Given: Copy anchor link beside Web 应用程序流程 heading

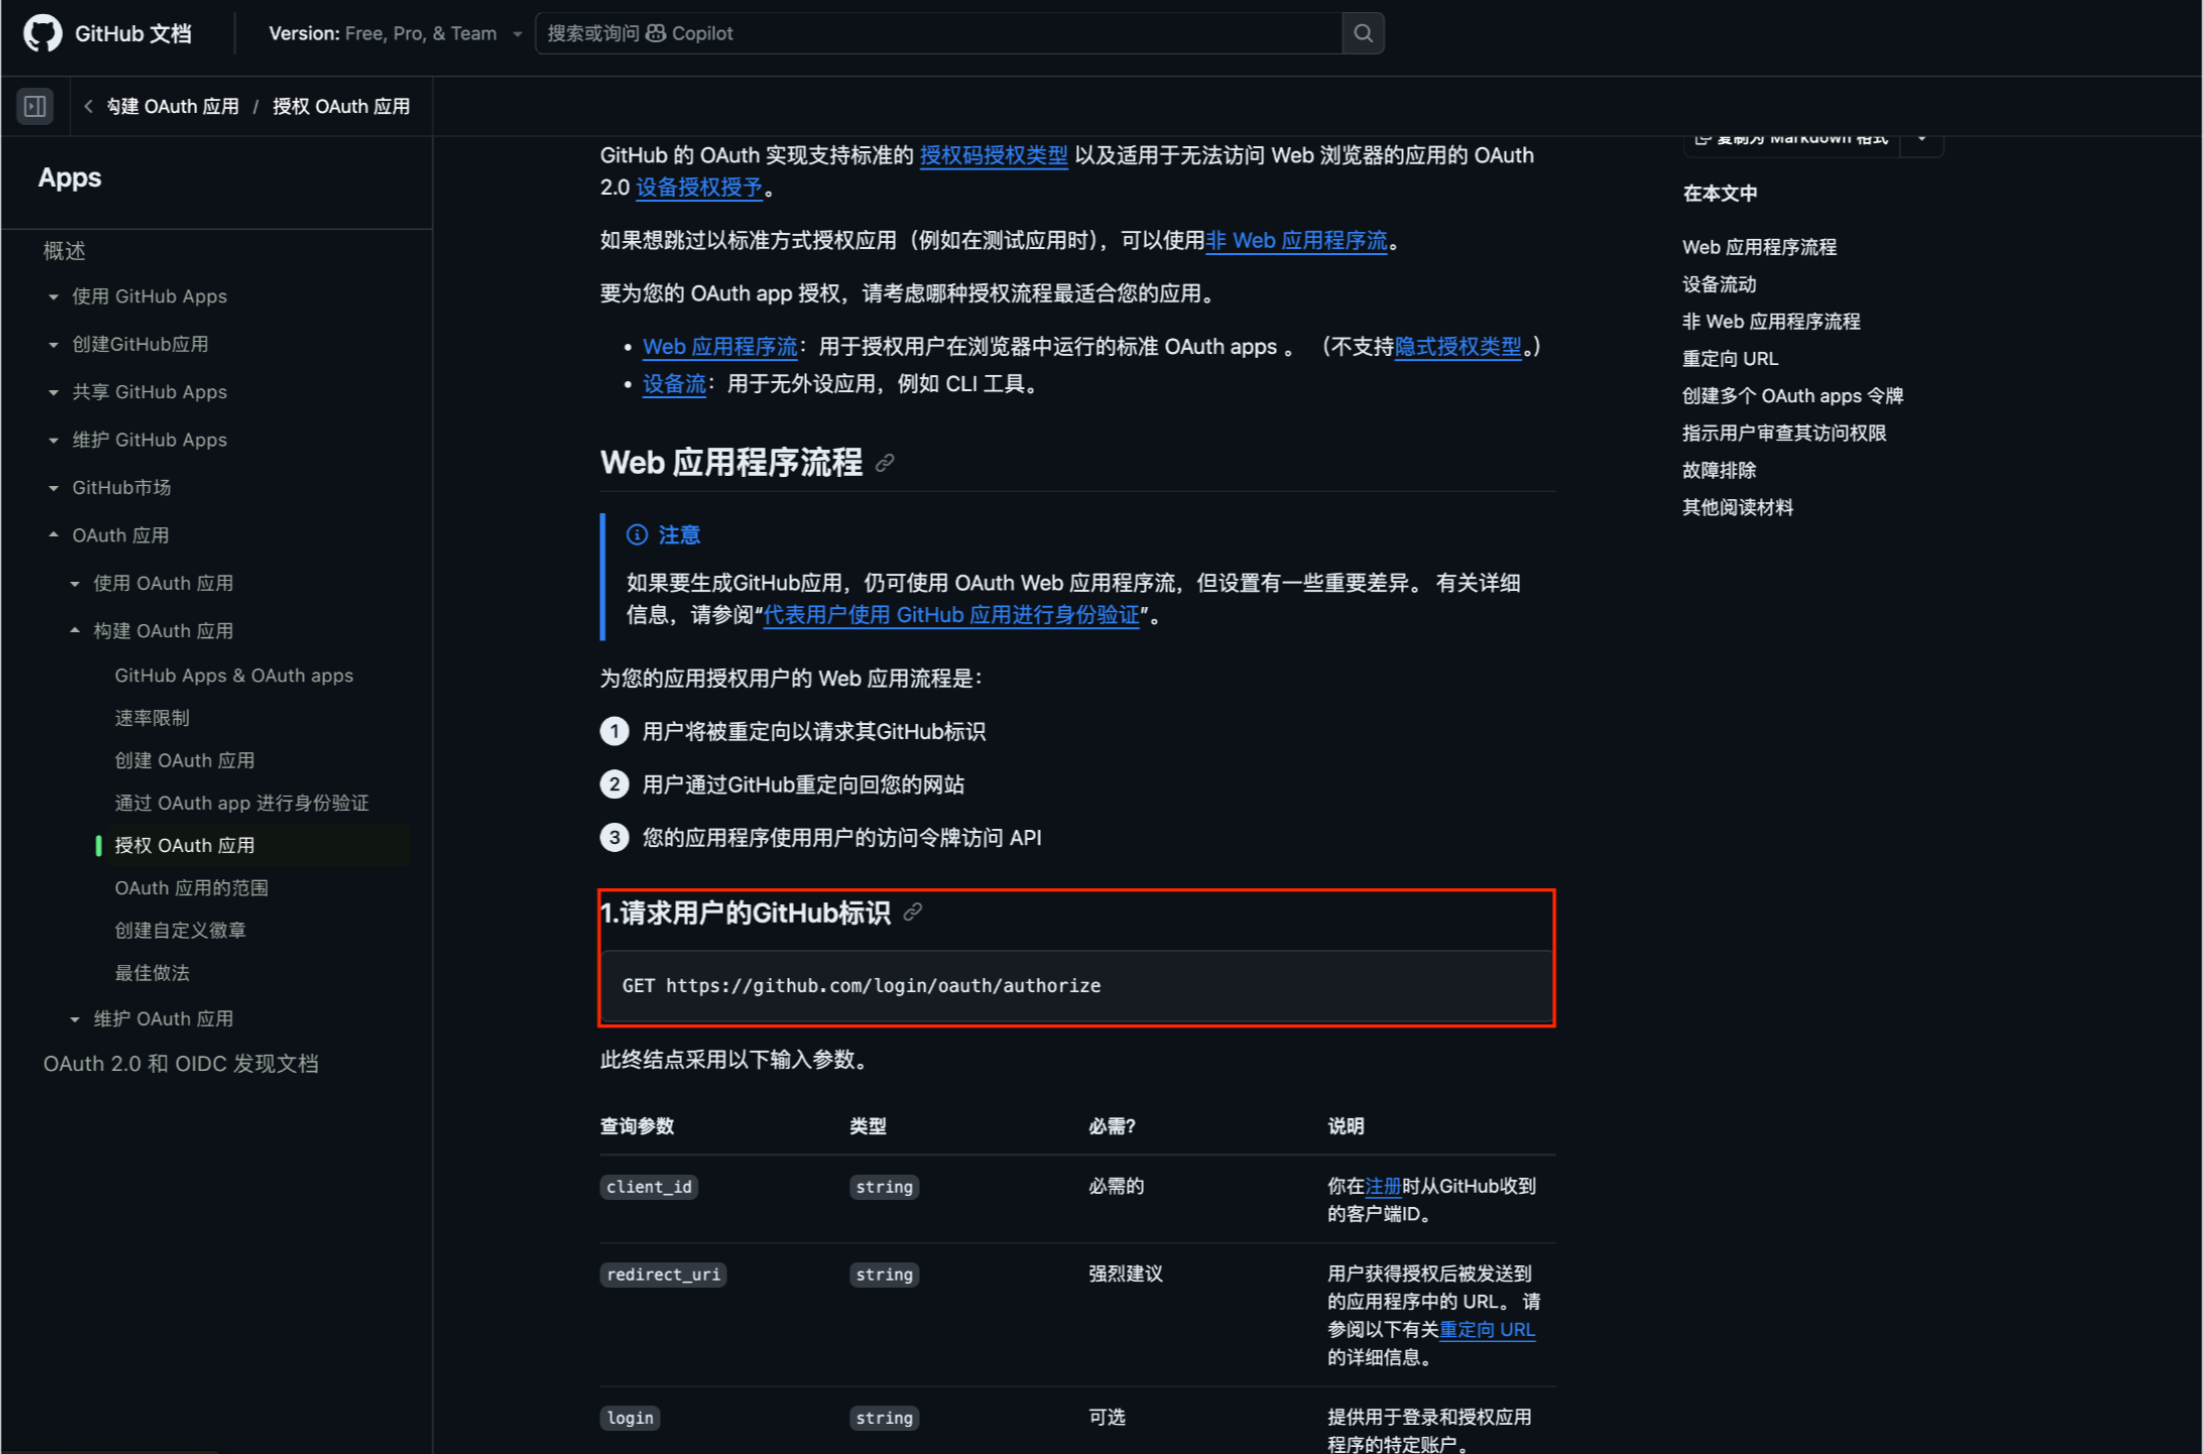Looking at the screenshot, I should 885,463.
